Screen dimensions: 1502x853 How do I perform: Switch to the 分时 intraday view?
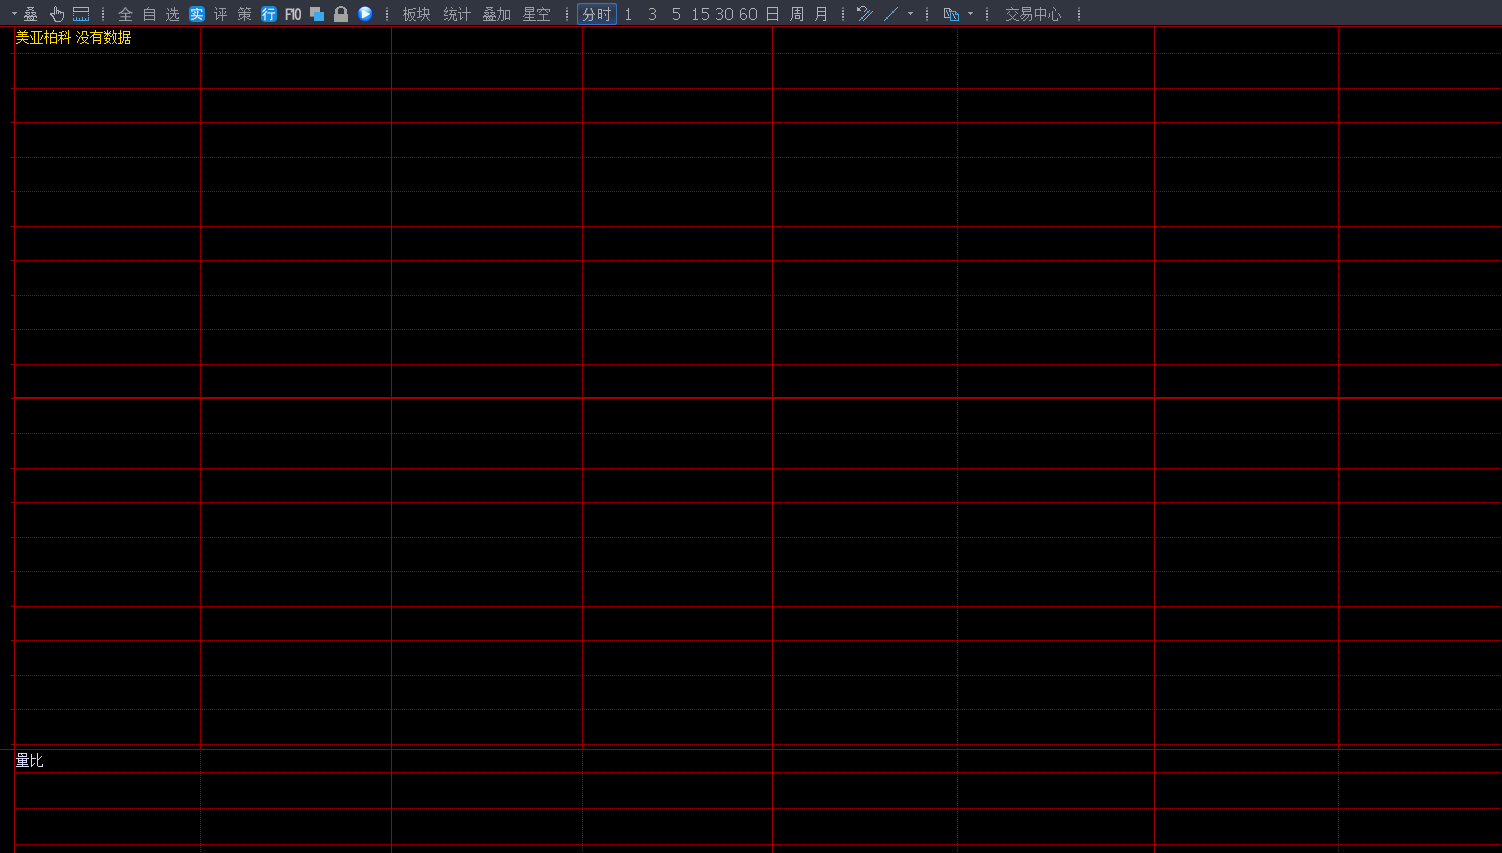(596, 14)
